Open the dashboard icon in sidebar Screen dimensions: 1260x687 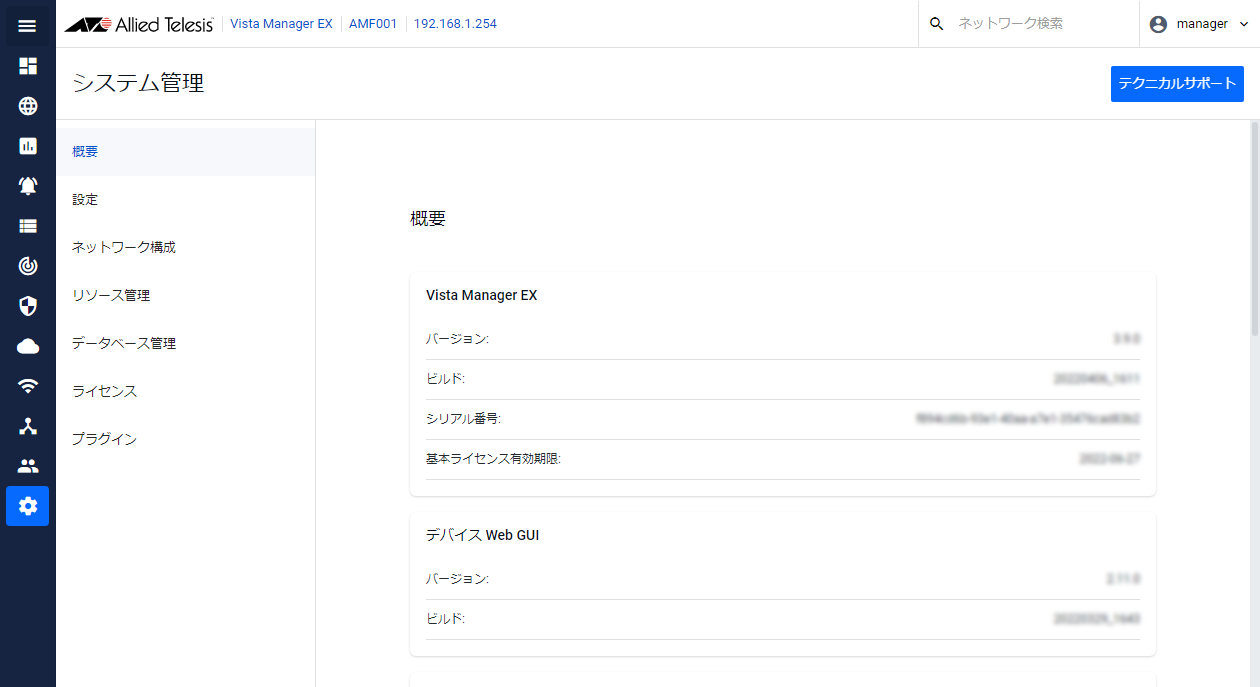(x=28, y=66)
